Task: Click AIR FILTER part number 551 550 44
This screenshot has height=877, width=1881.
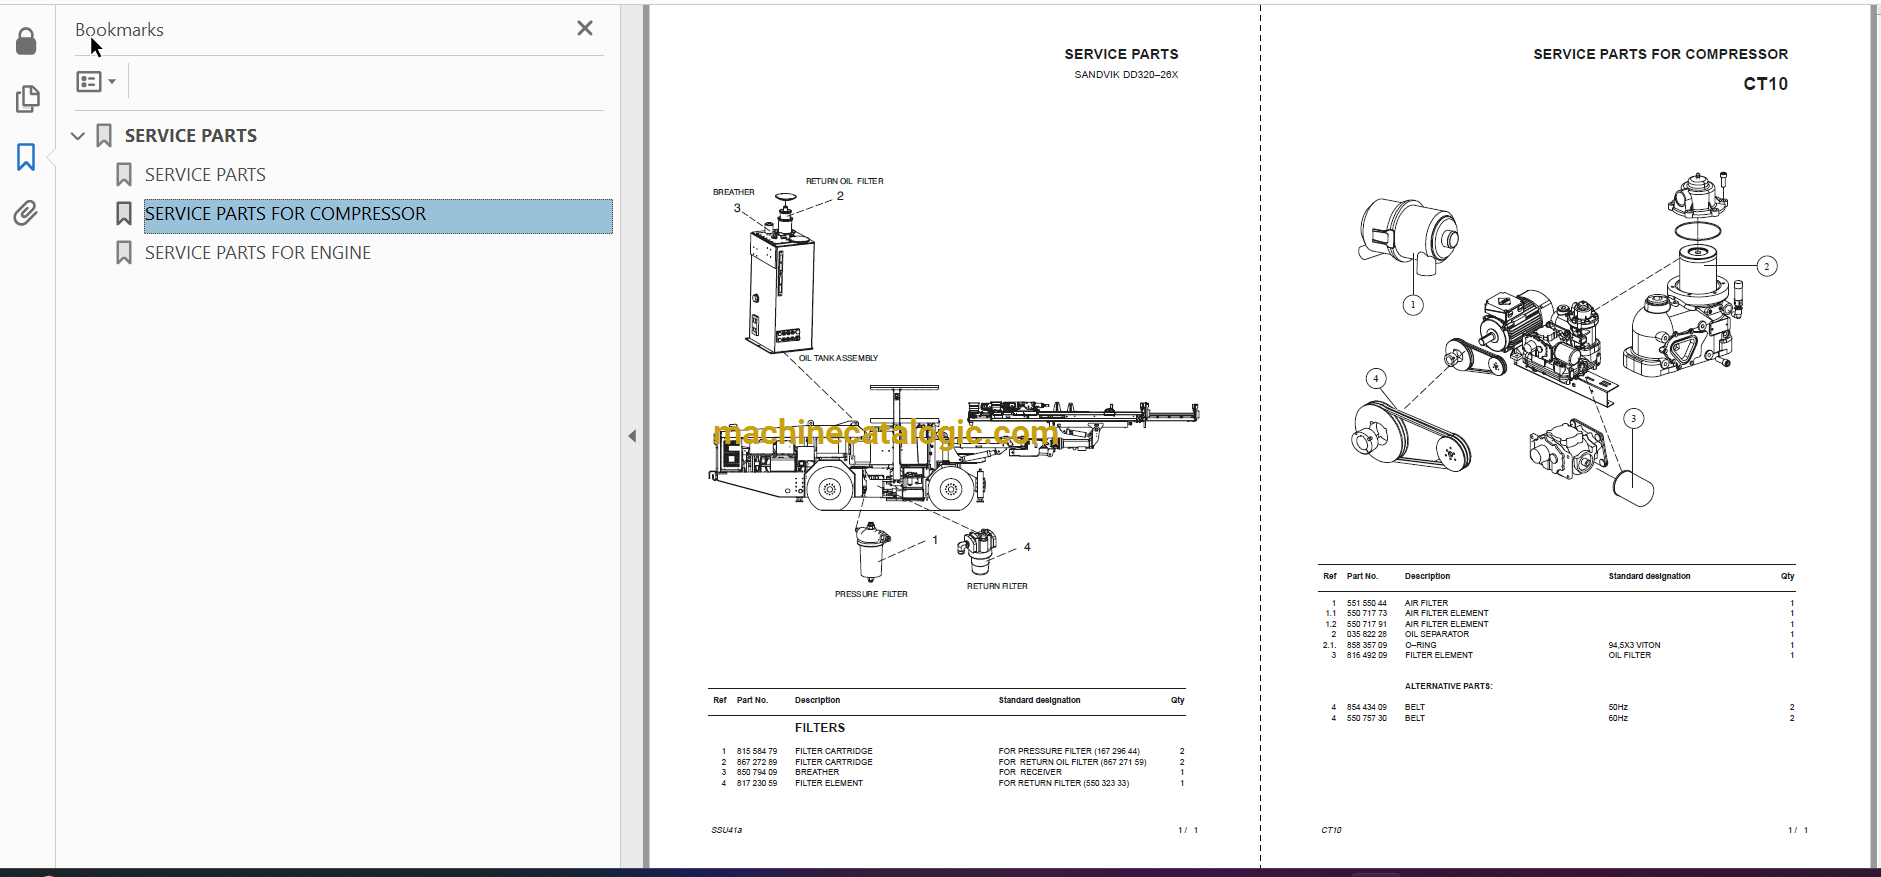Action: pyautogui.click(x=1366, y=603)
